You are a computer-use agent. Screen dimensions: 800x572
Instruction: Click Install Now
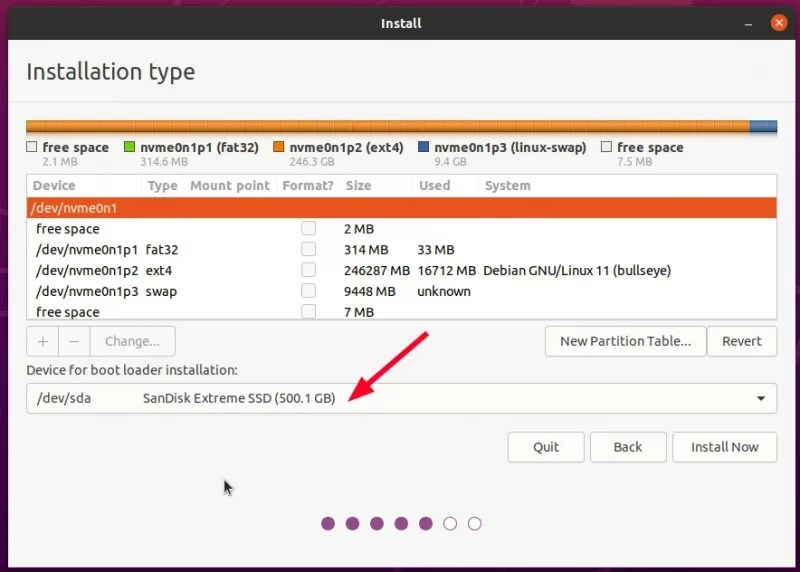(x=724, y=447)
